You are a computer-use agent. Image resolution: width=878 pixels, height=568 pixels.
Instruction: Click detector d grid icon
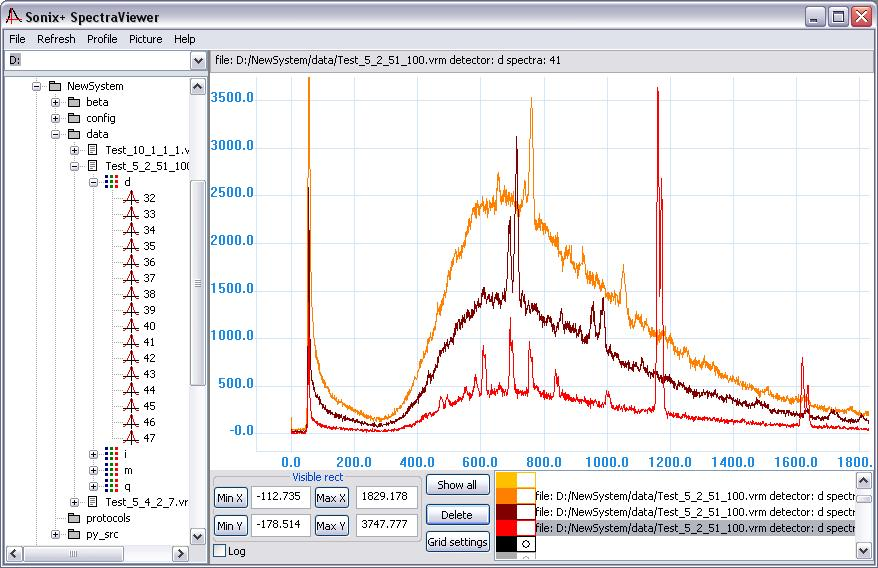[112, 181]
